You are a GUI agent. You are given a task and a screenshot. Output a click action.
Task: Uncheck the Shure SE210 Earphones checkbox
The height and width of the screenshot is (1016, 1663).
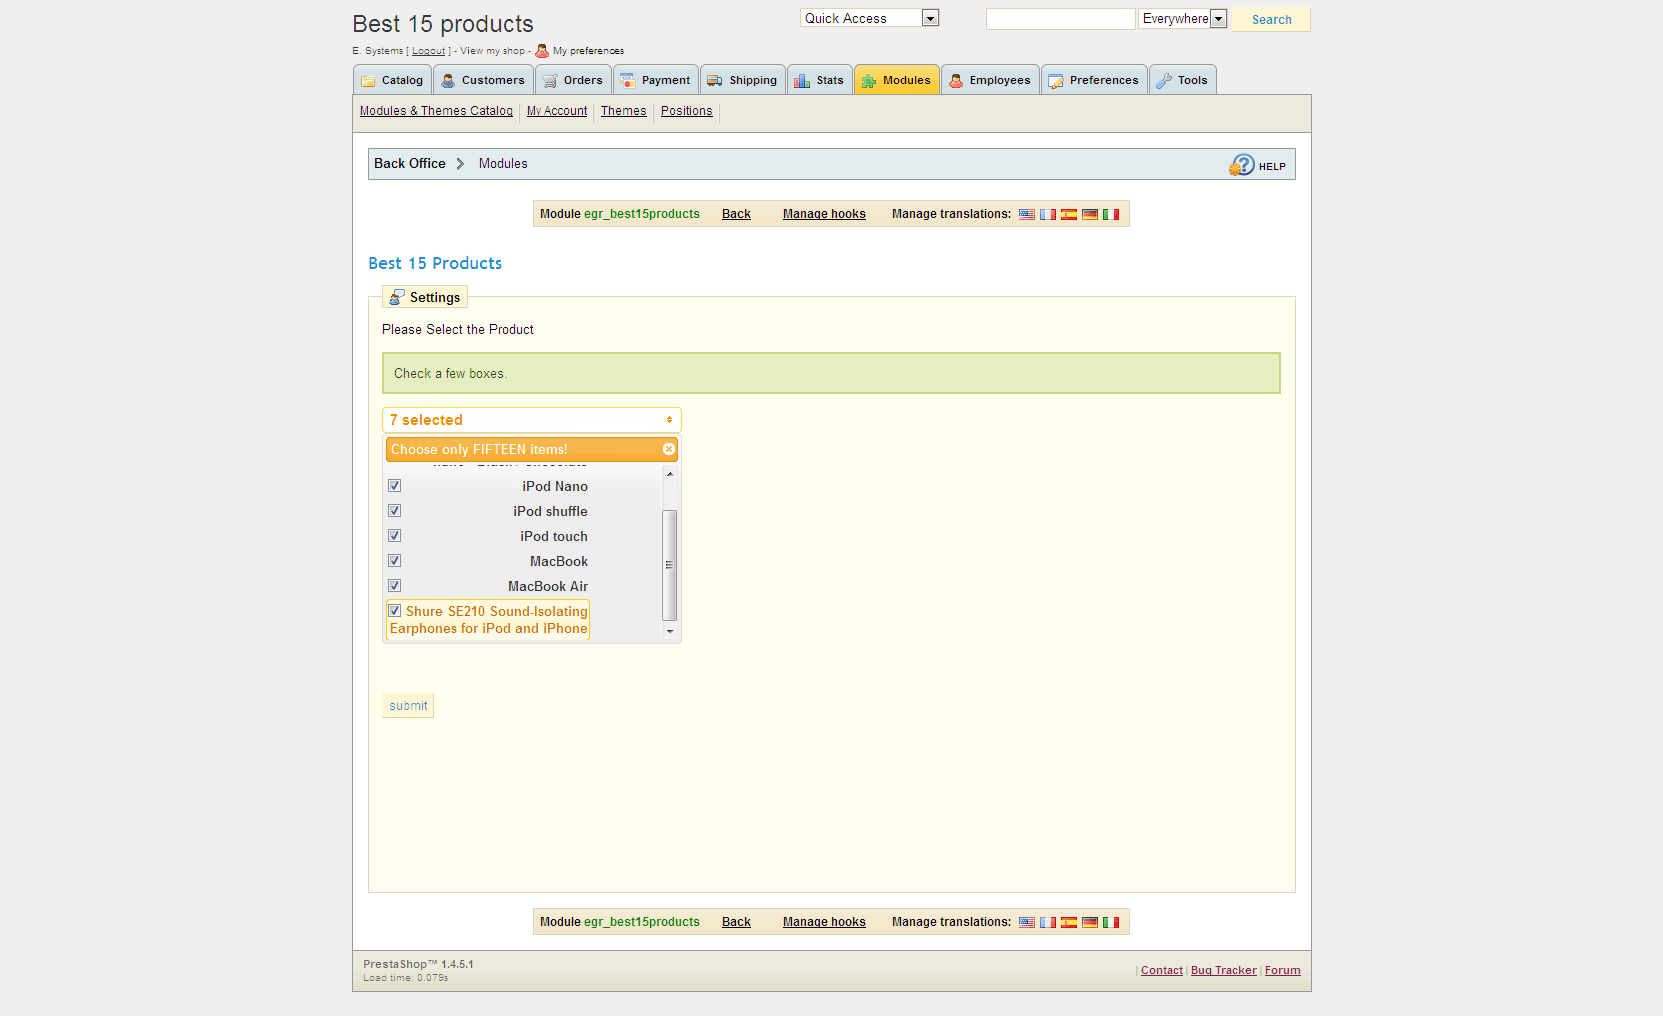pos(395,610)
